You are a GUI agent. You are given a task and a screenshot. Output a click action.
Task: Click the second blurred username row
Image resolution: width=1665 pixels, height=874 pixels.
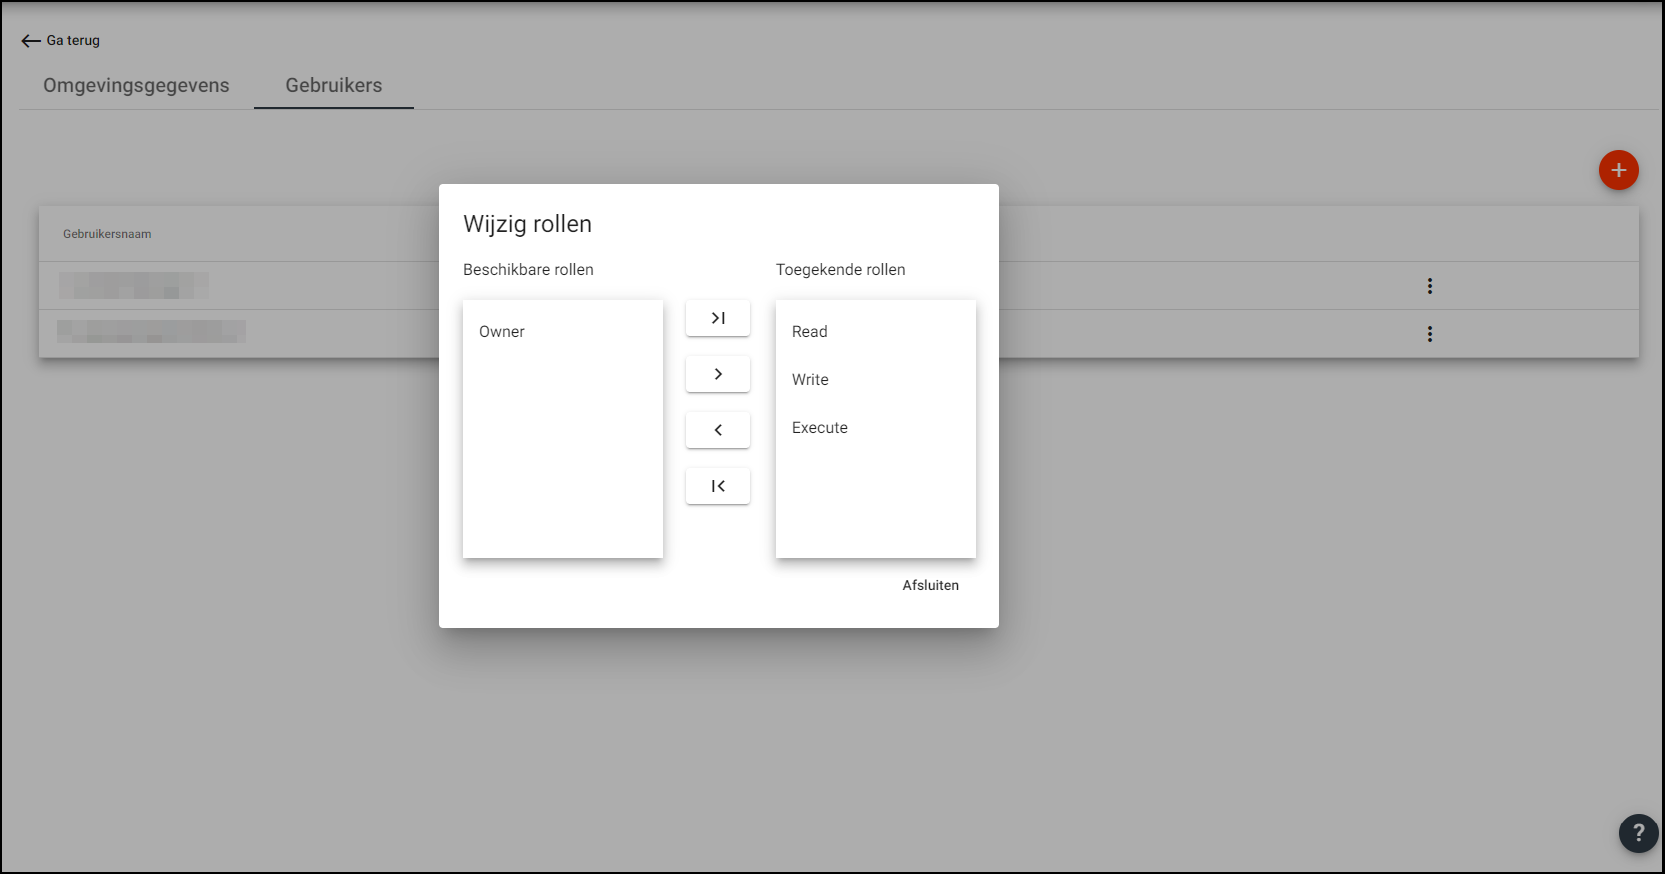coord(151,332)
